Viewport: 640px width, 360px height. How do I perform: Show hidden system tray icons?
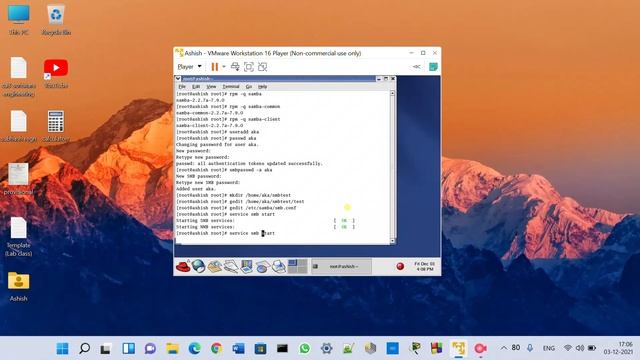(504, 348)
